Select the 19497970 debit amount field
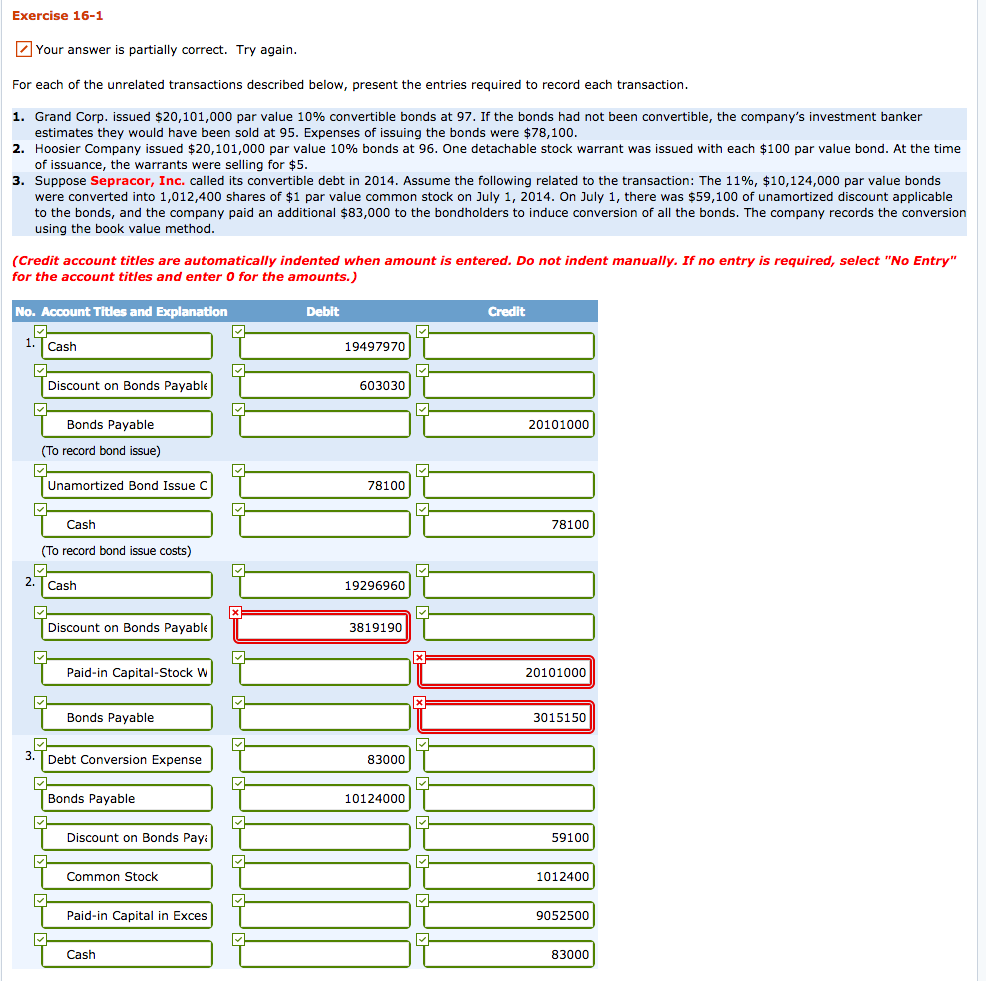The height and width of the screenshot is (981, 986). pyautogui.click(x=321, y=345)
